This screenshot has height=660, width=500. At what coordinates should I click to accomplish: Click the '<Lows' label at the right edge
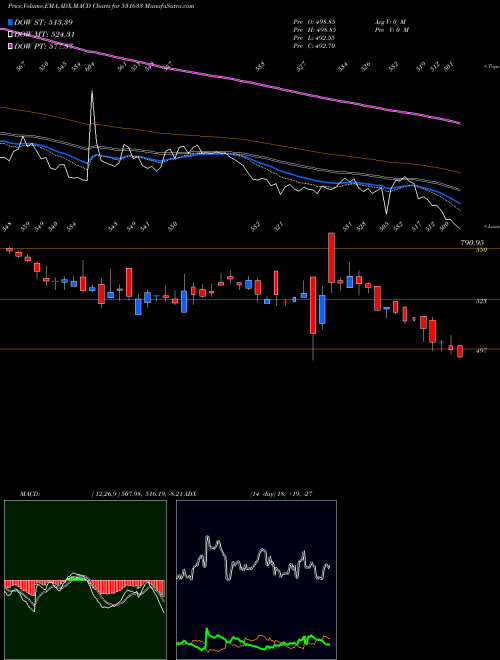point(491,226)
